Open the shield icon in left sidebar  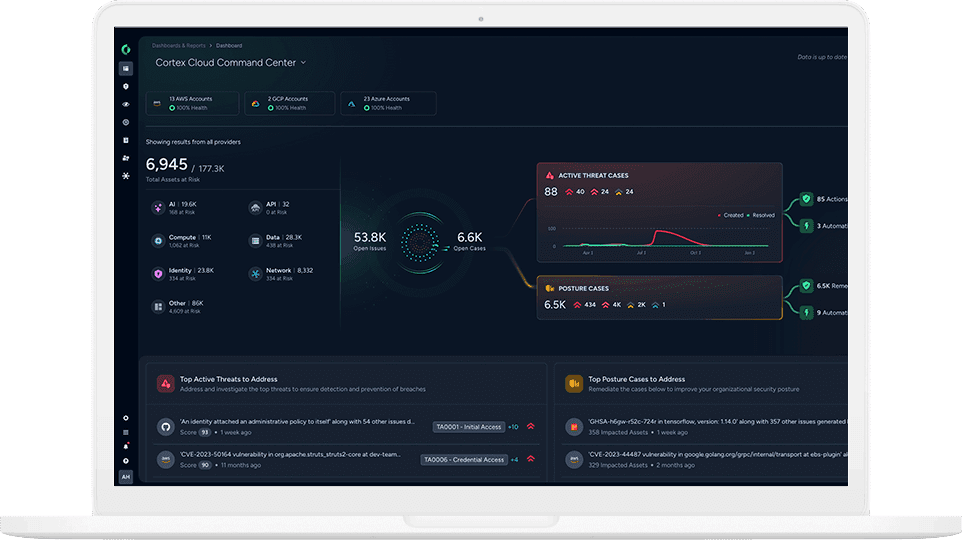click(x=126, y=87)
